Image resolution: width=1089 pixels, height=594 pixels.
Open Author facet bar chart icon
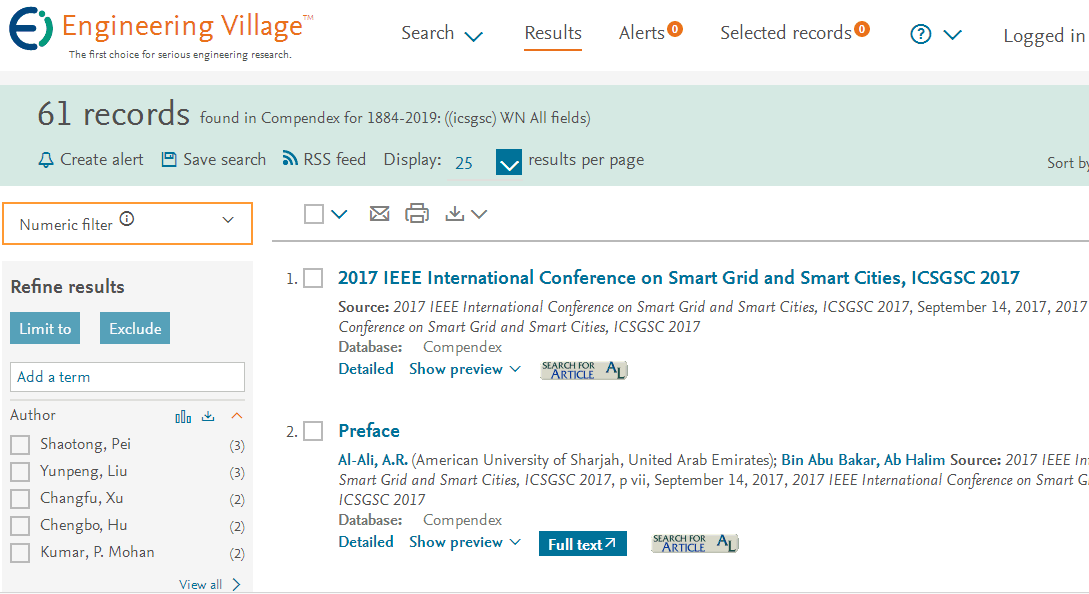tap(183, 416)
